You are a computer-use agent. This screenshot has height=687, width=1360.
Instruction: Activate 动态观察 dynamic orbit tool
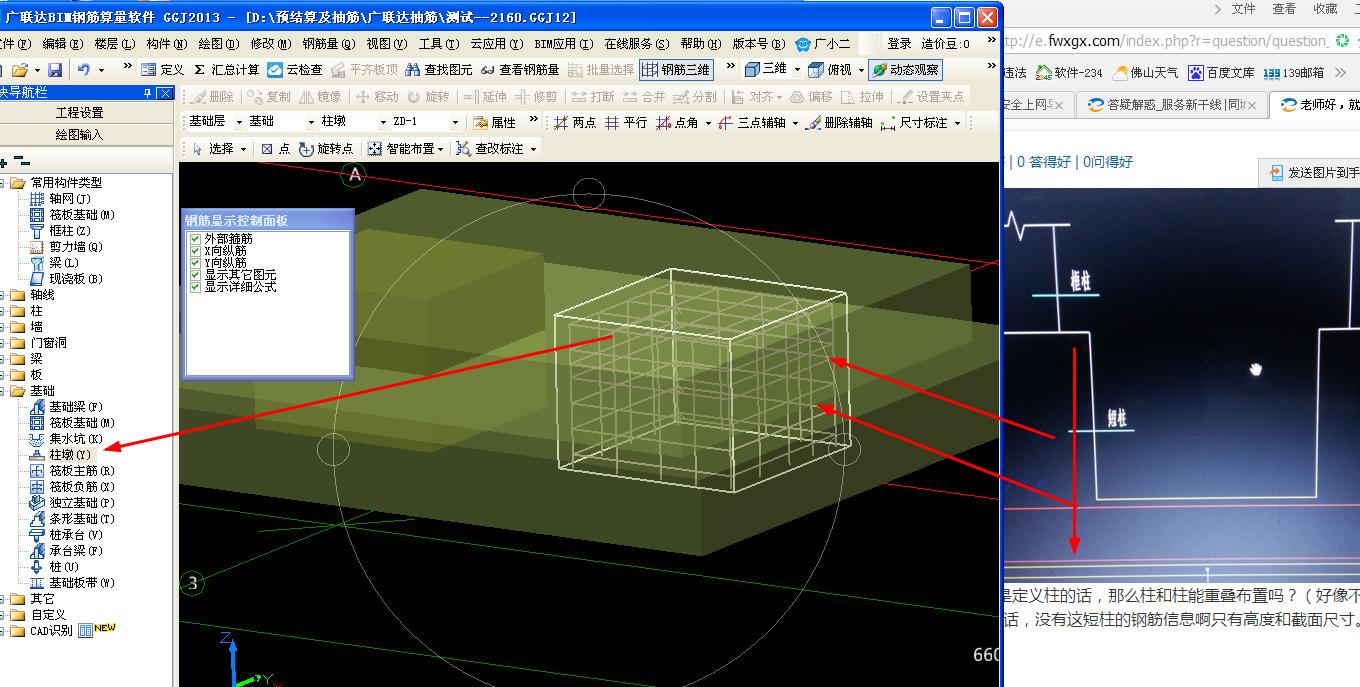[905, 70]
